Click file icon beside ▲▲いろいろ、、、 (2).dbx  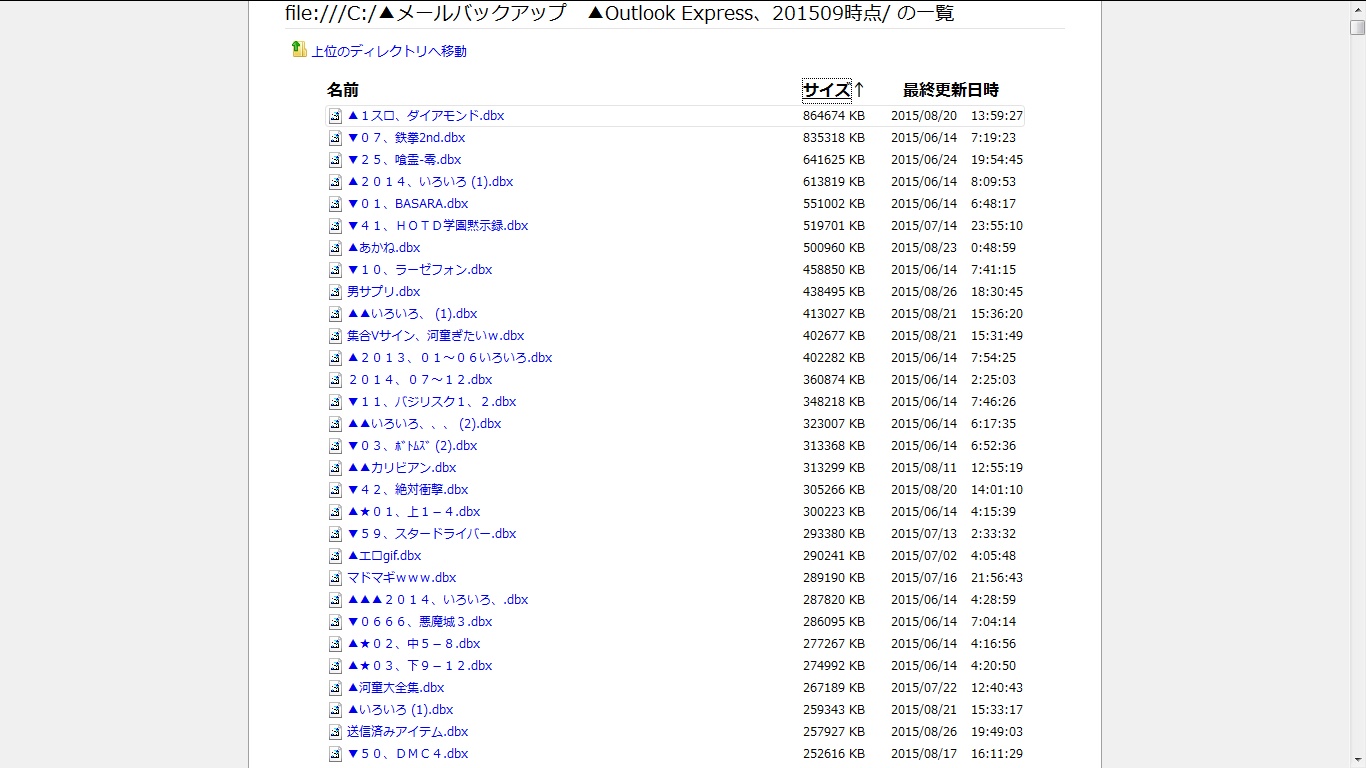[x=336, y=424]
